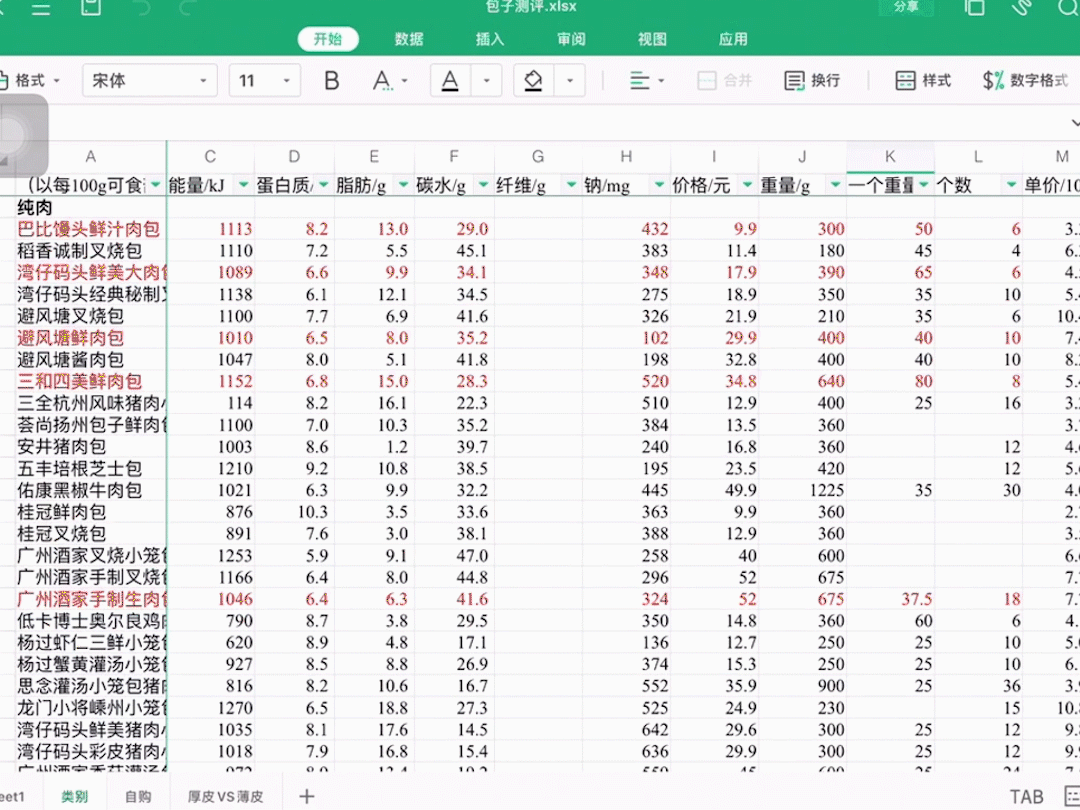Open the font style A options
The image size is (1080, 810).
[389, 81]
